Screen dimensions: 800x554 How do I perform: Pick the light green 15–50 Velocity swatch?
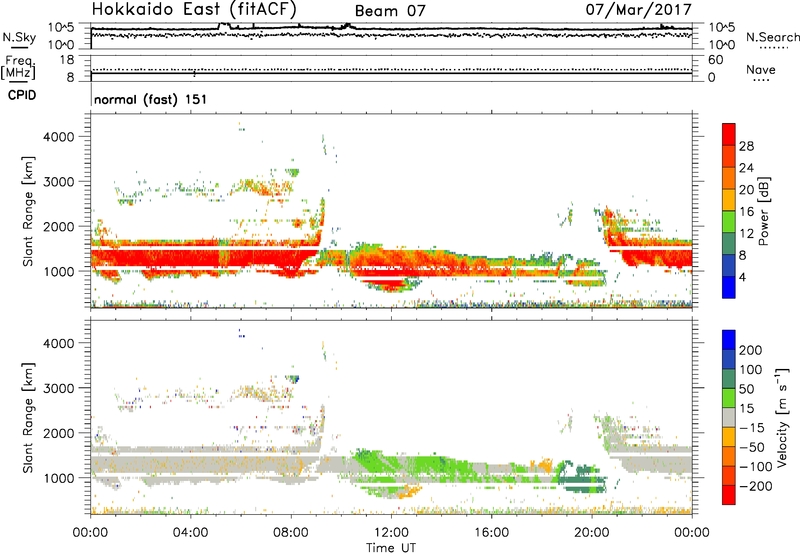click(x=729, y=398)
